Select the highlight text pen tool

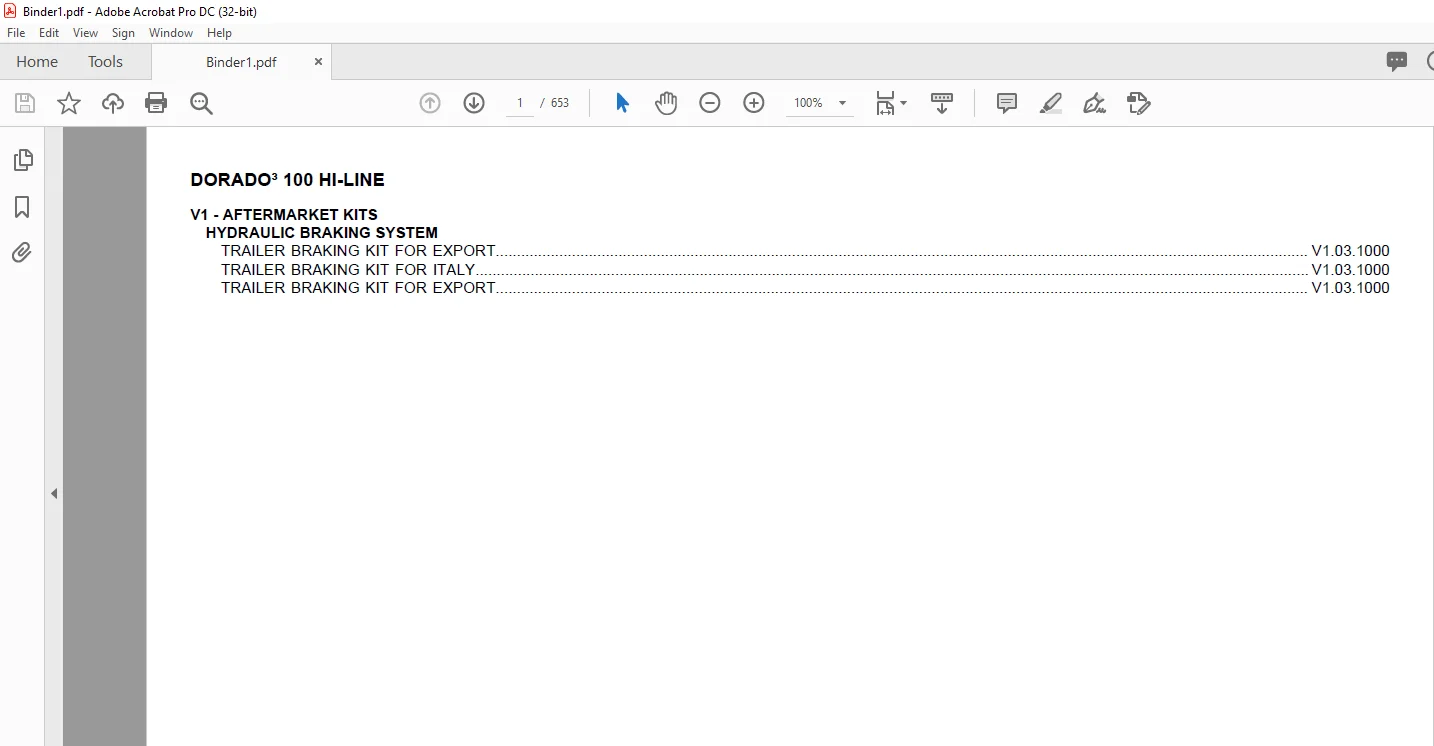coord(1051,103)
